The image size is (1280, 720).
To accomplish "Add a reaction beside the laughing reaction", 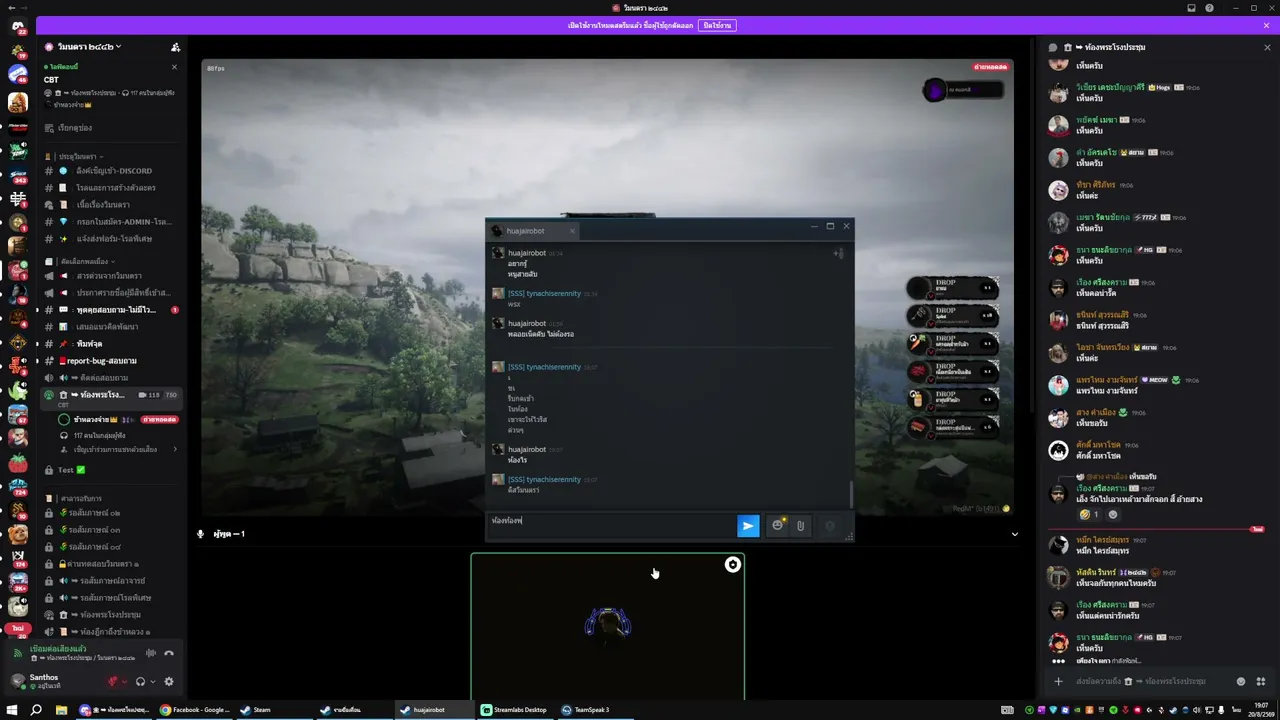I will pos(1113,514).
